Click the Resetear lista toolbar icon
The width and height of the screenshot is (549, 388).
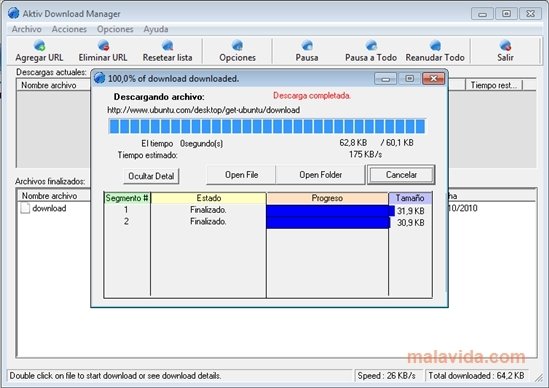[x=167, y=46]
